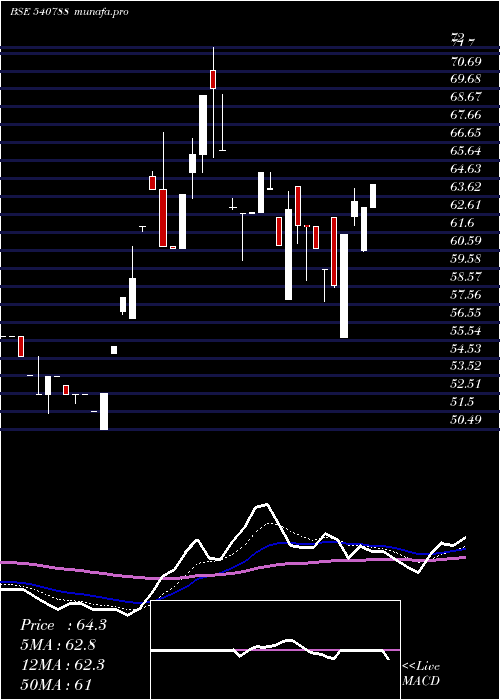Click the 61.6 price axis label
This screenshot has height=700, width=500.
(462, 222)
